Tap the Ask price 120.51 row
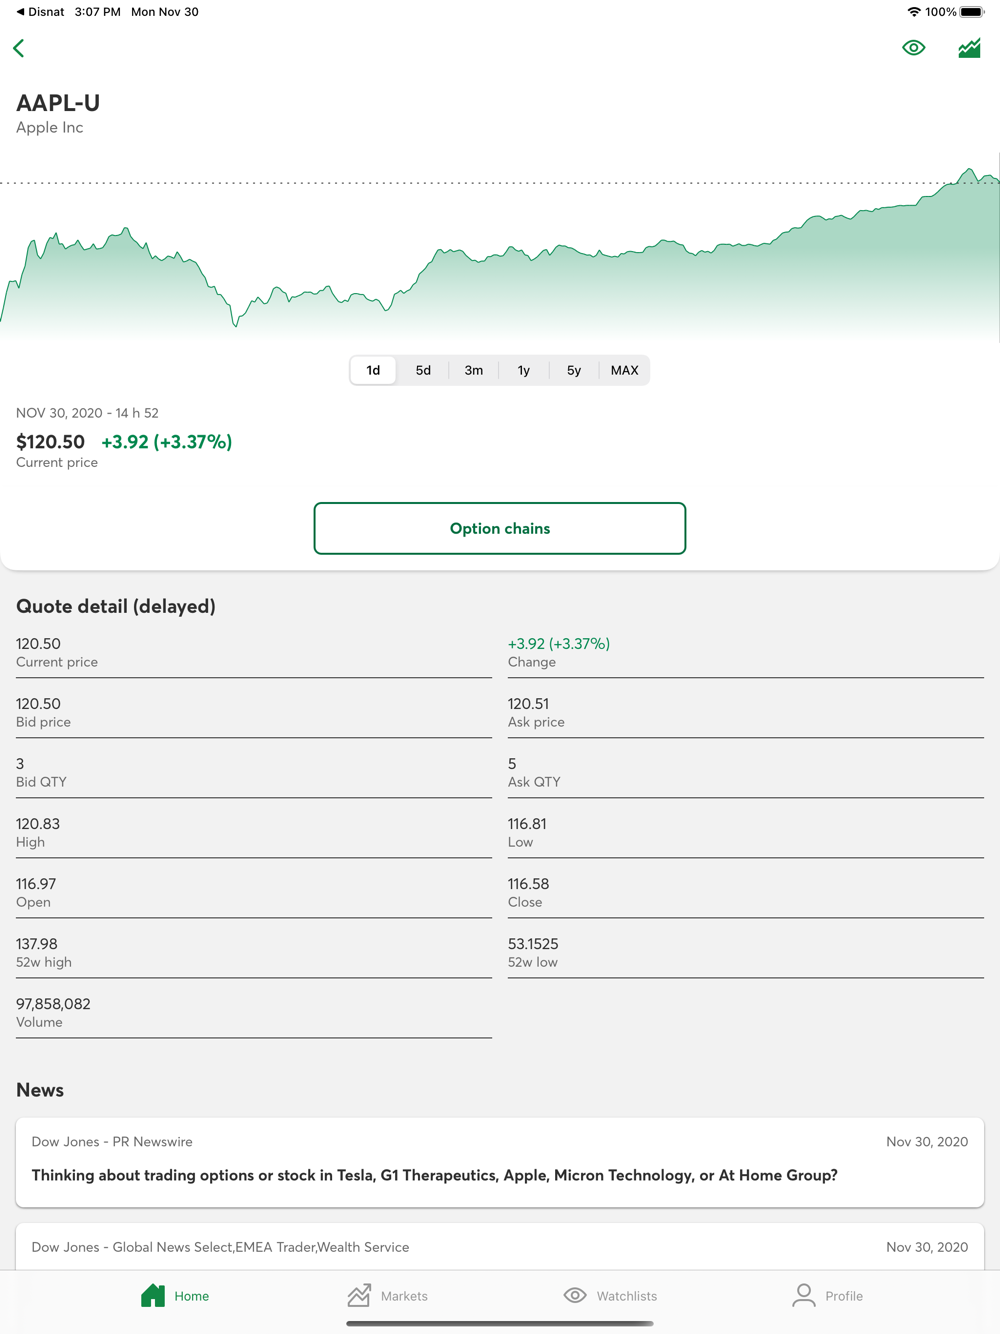Screen dimensions: 1000x1334 (746, 712)
